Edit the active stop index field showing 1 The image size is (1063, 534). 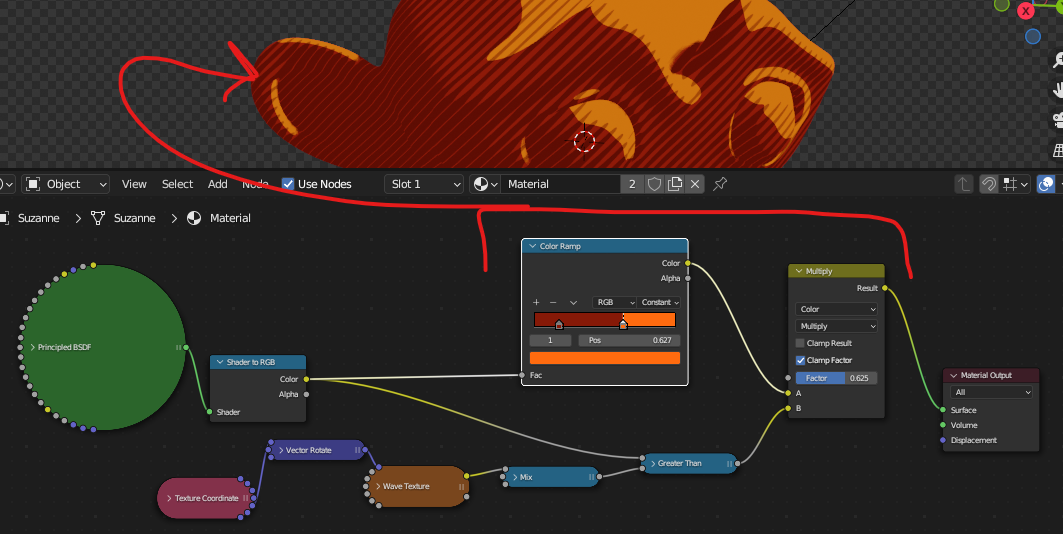coord(550,340)
